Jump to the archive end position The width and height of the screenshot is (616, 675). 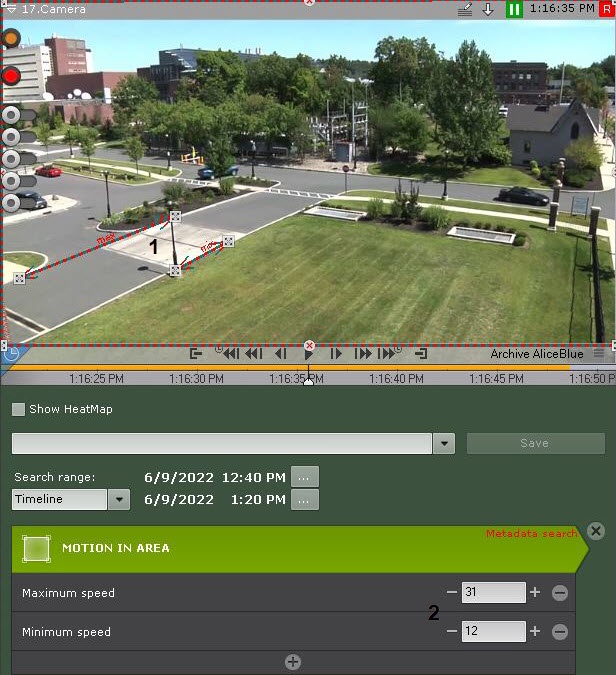click(421, 354)
